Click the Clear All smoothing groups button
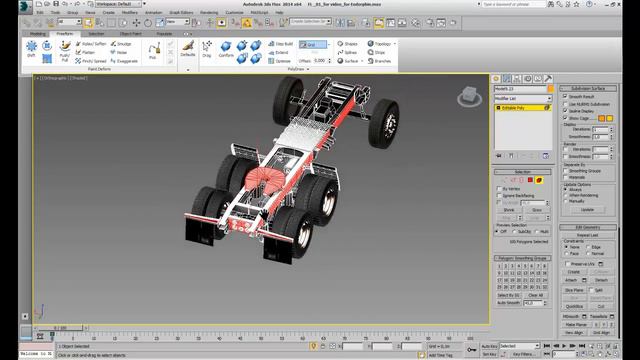The image size is (640, 360). coord(536,295)
